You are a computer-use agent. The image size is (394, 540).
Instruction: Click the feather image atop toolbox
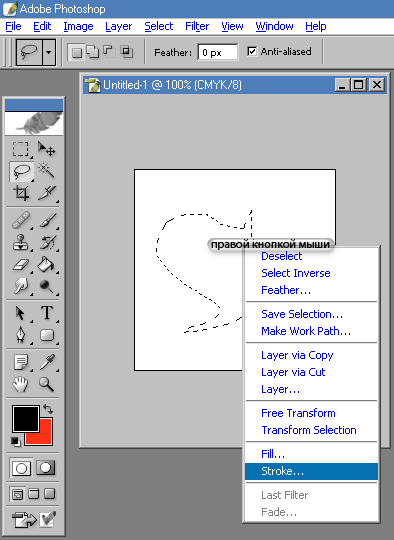(34, 123)
